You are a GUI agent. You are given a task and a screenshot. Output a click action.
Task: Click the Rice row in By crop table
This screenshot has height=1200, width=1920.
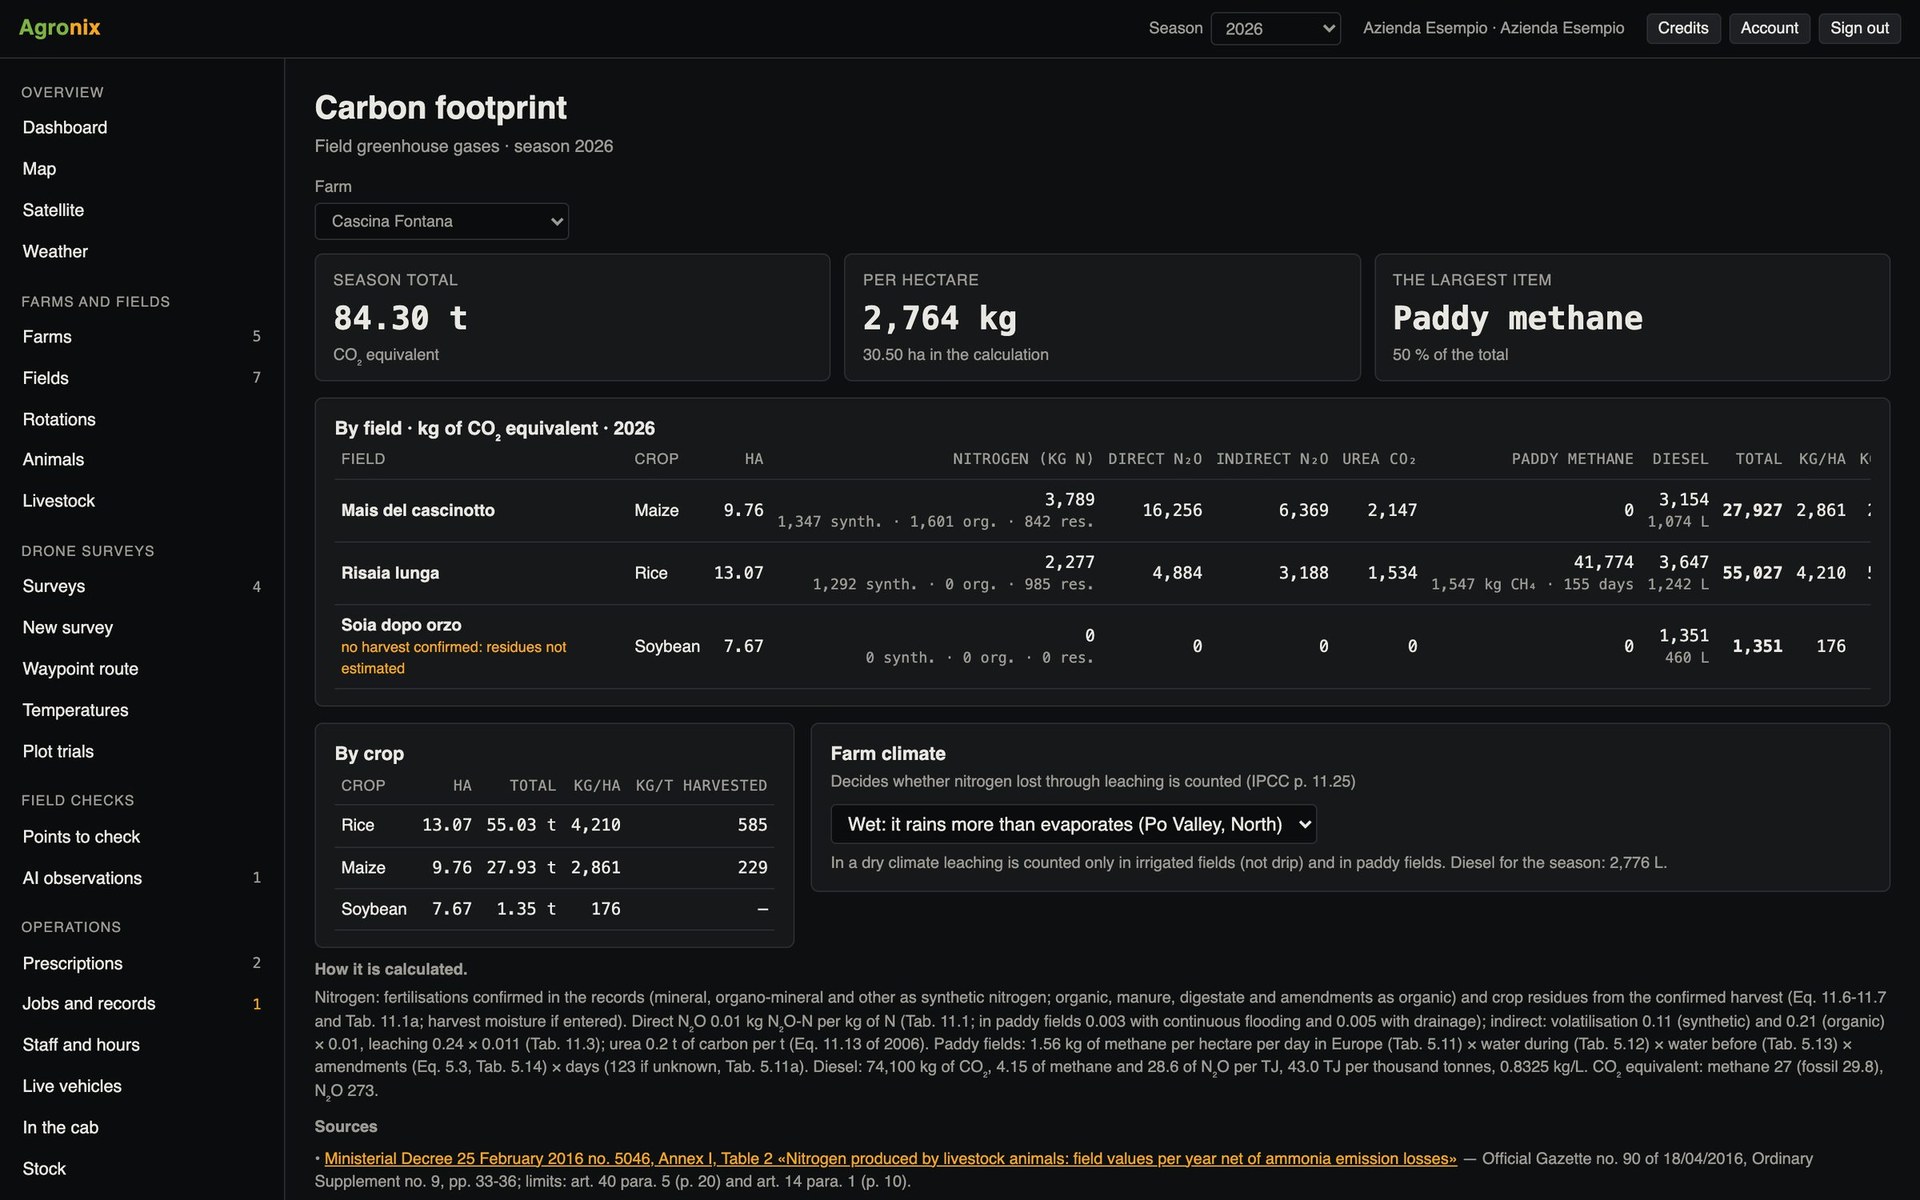pos(554,825)
